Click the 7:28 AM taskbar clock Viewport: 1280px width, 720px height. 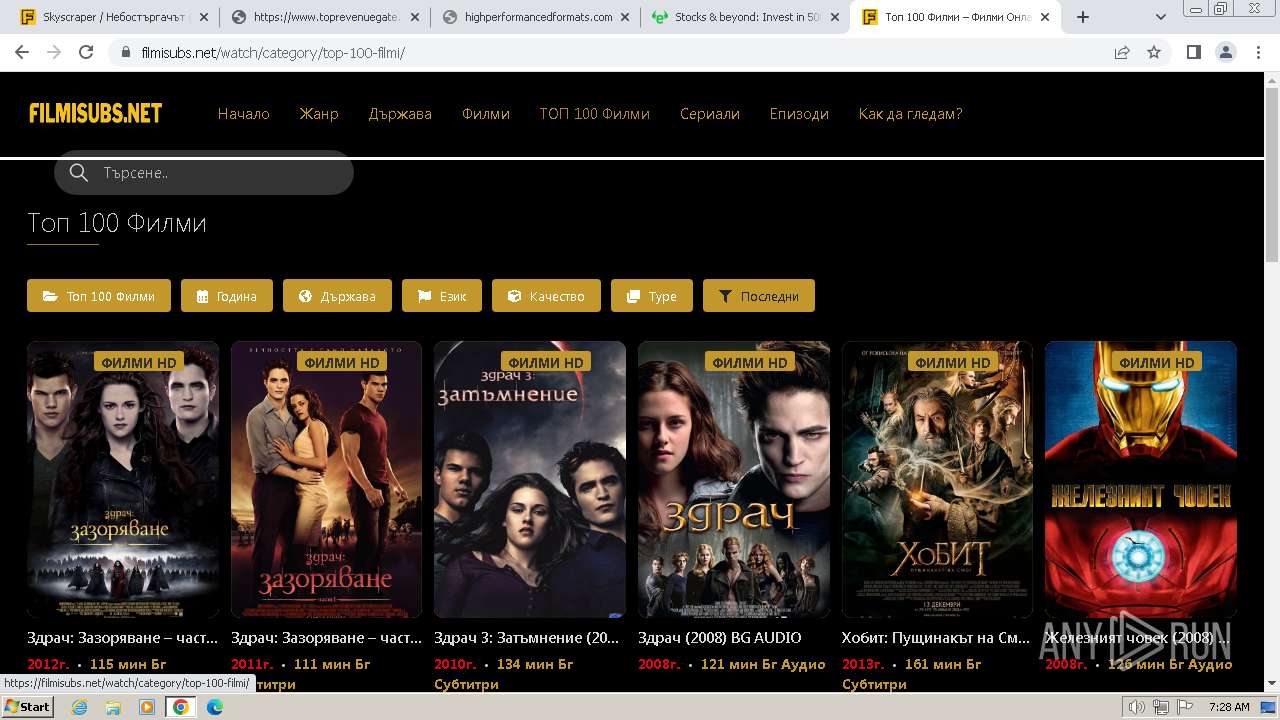pos(1229,707)
